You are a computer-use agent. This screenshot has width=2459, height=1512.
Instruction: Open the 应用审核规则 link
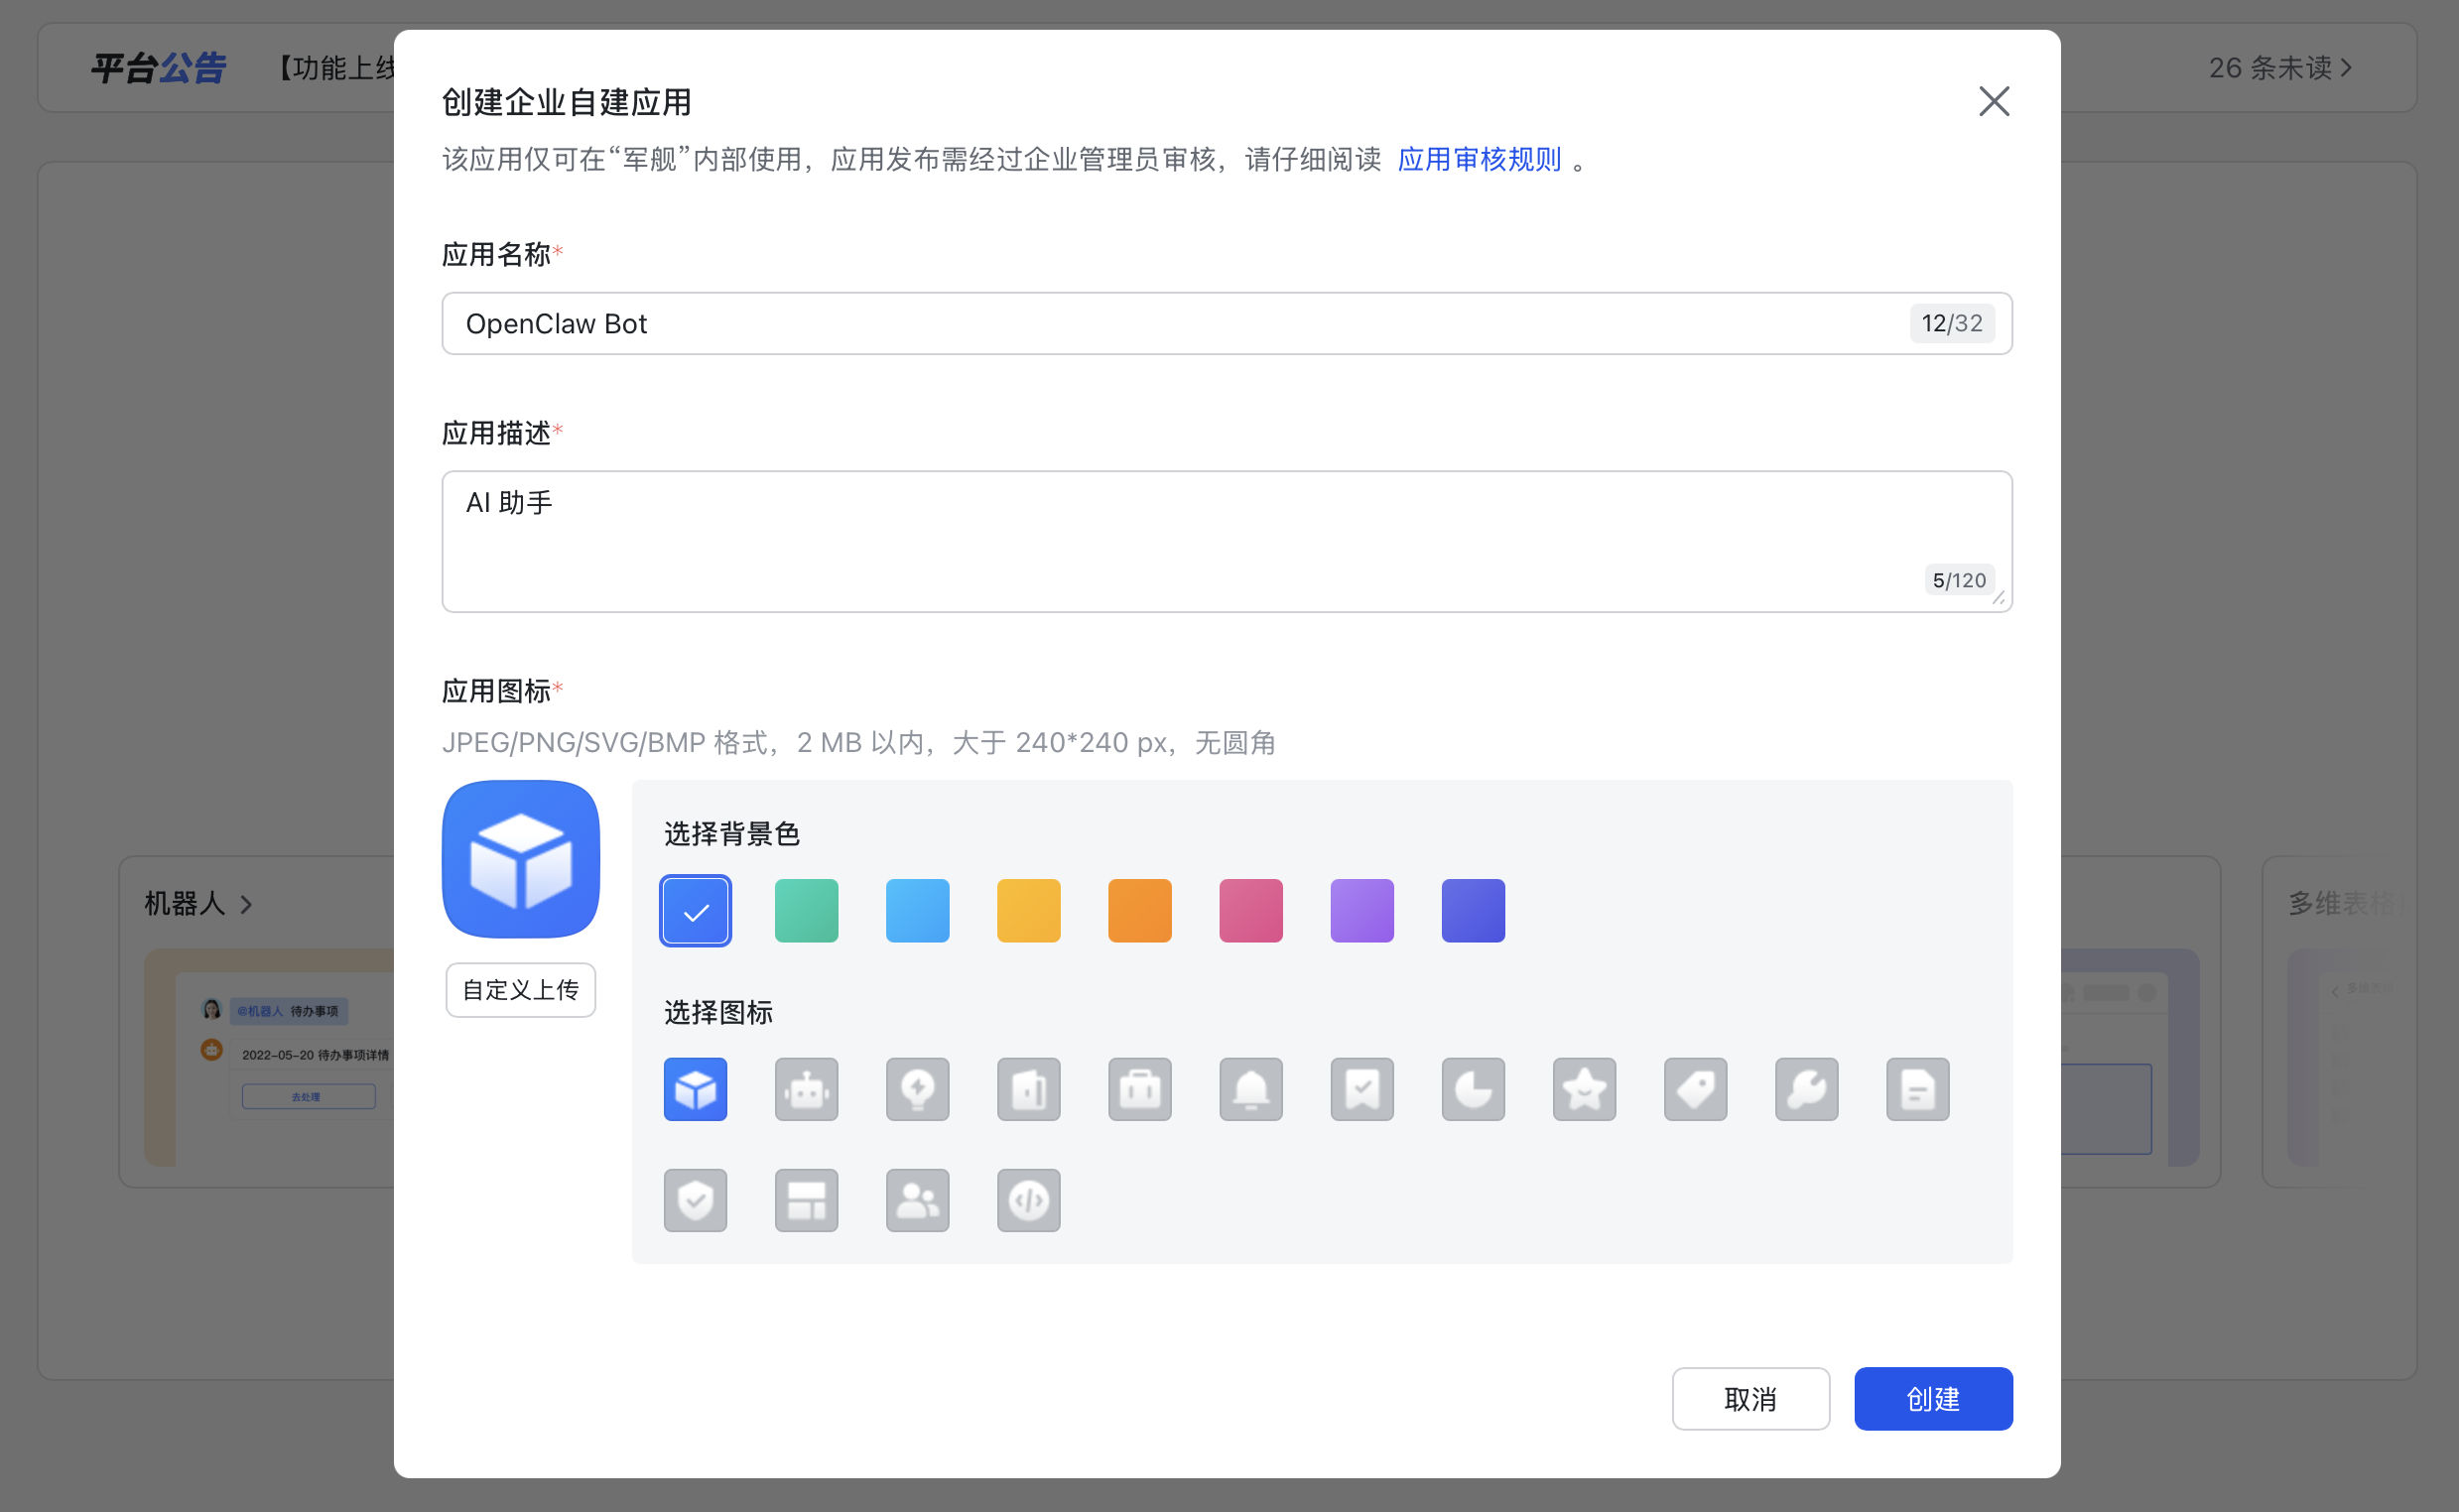pyautogui.click(x=1478, y=159)
